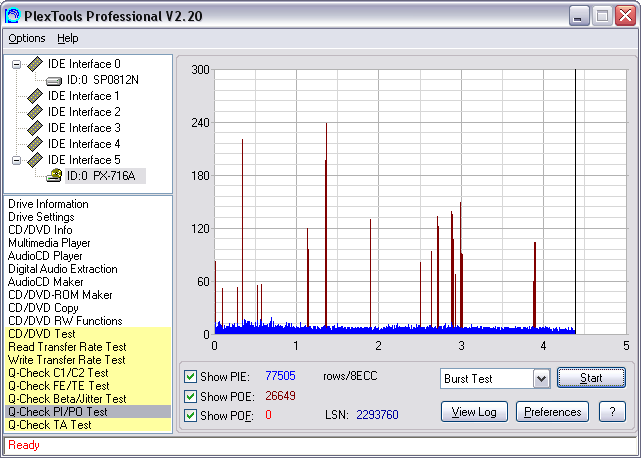
Task: Open AudioCD Maker
Action: pyautogui.click(x=45, y=282)
